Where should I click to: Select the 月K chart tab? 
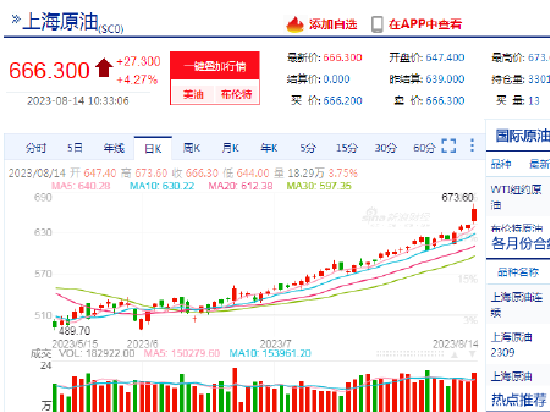pyautogui.click(x=230, y=148)
